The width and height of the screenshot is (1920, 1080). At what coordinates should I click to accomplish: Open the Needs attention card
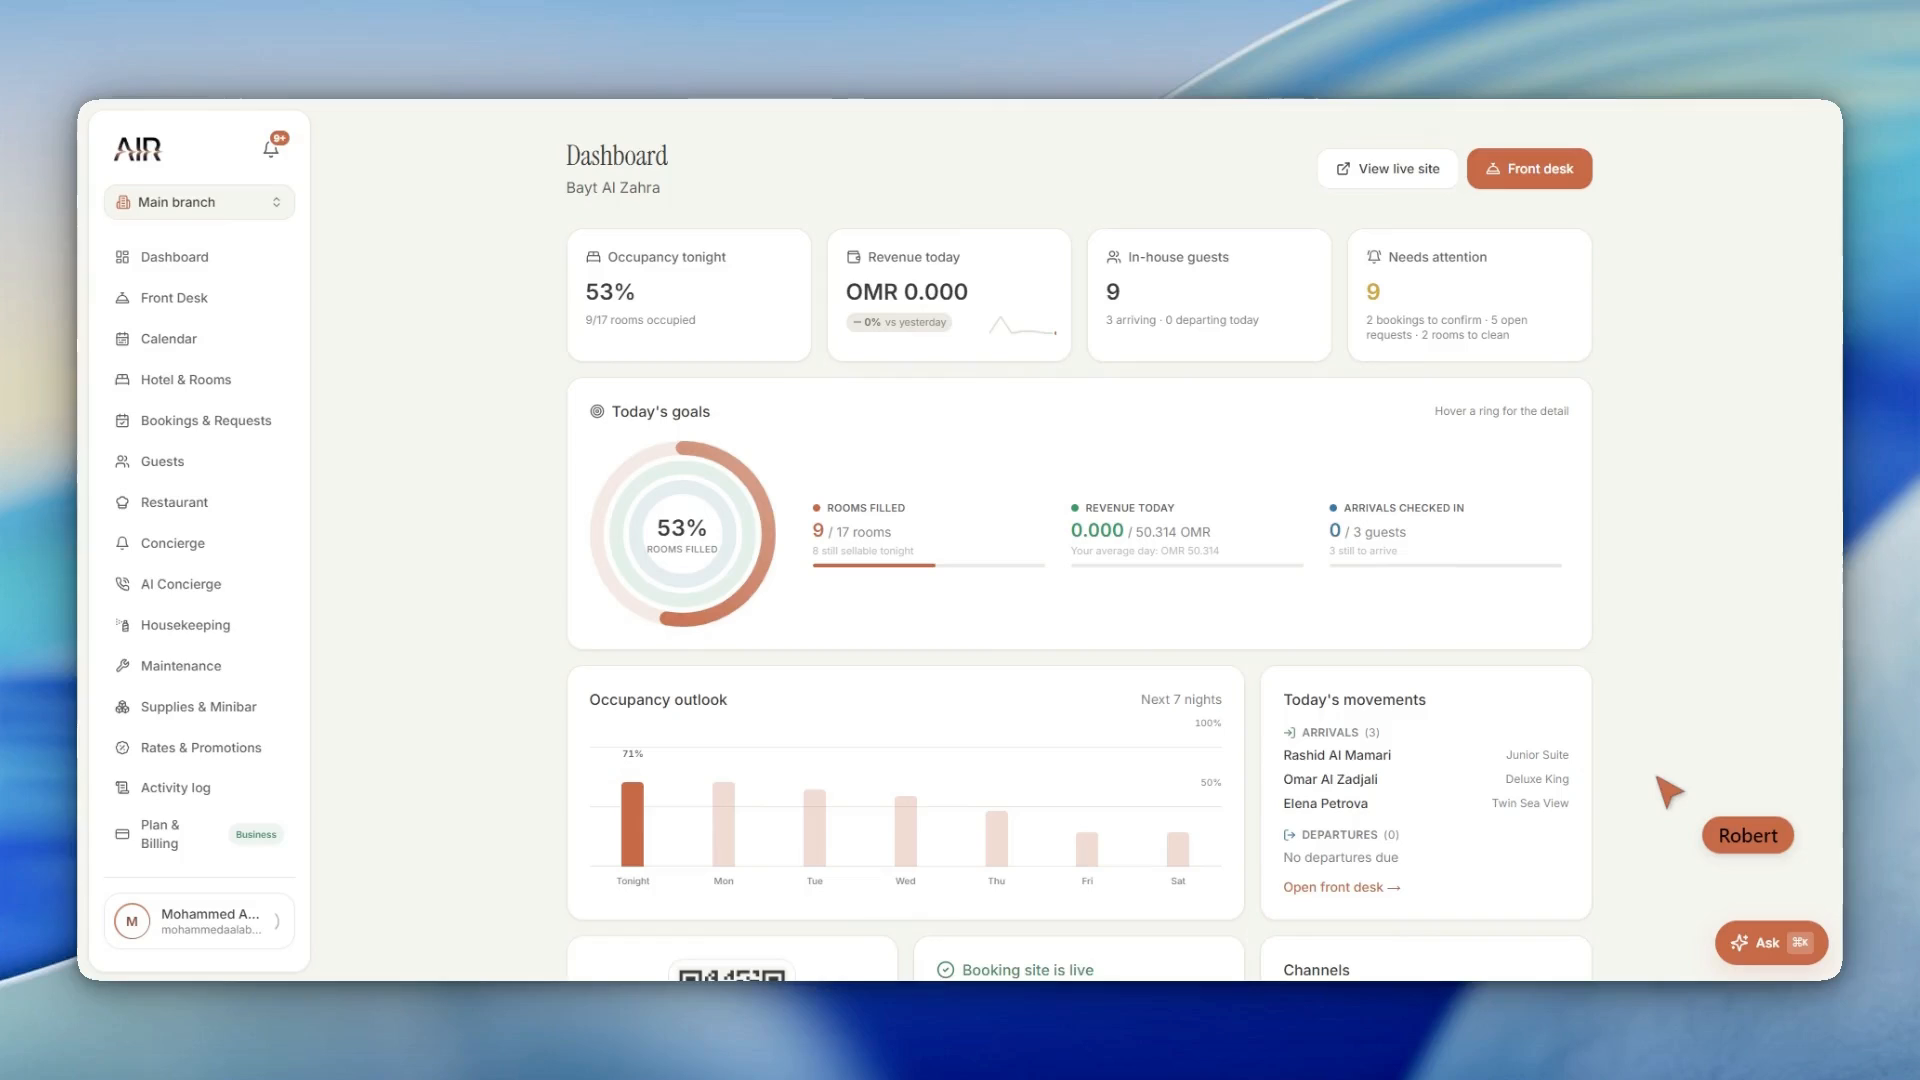1469,295
